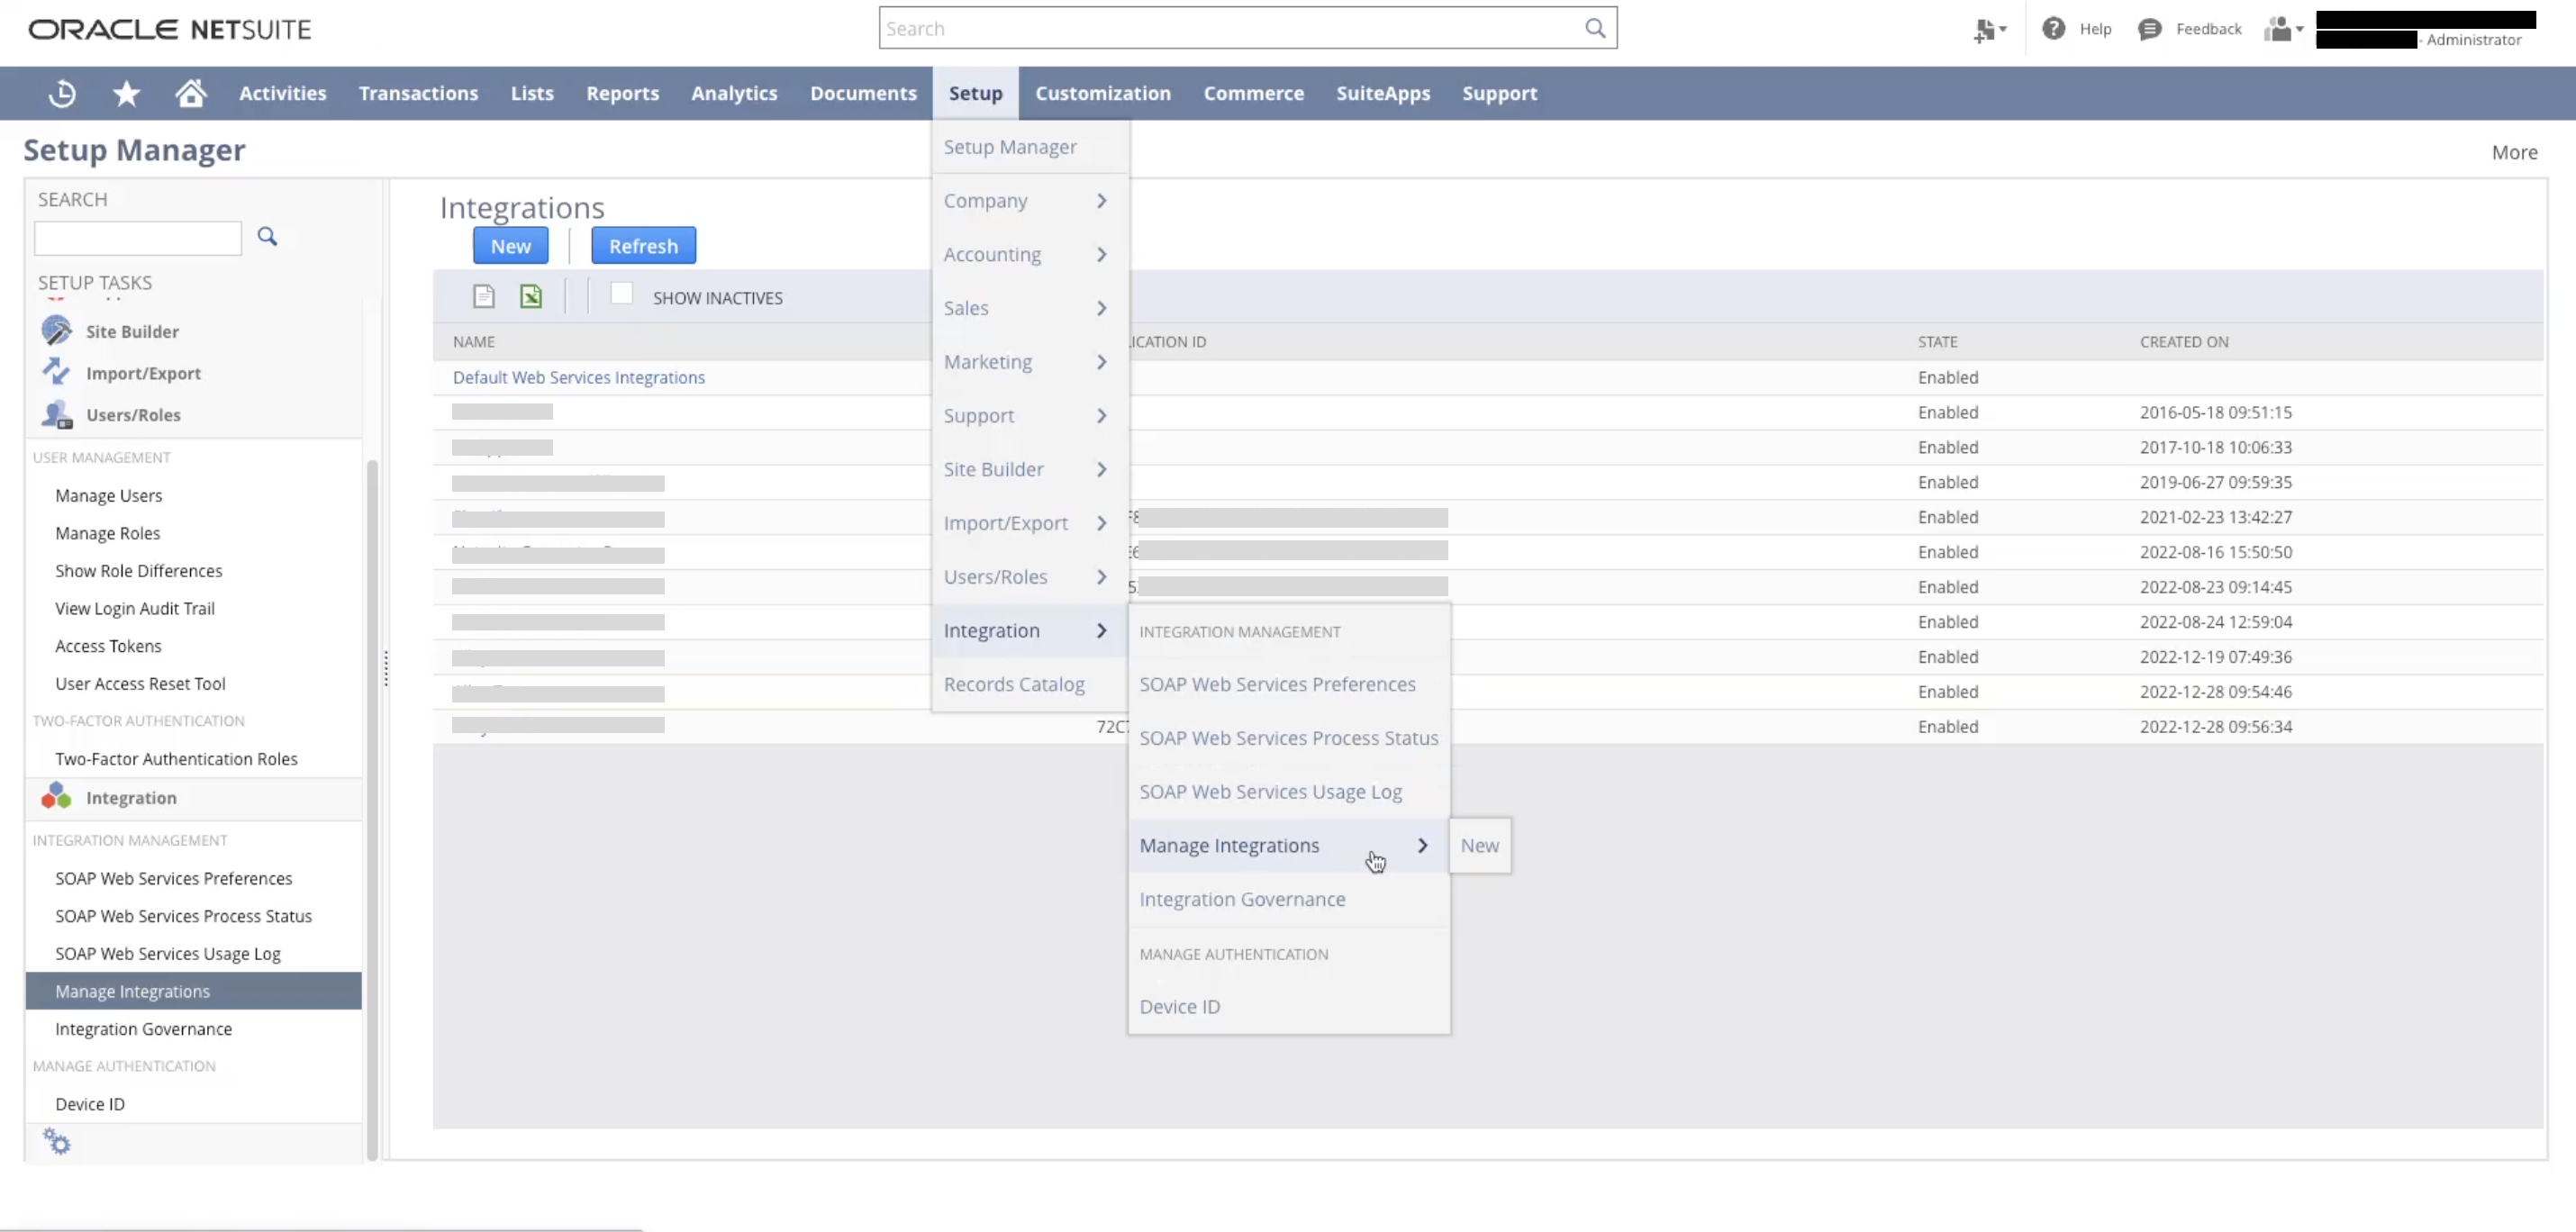Open the role switcher dropdown icon
Viewport: 2576px width, 1232px height.
[x=2283, y=29]
